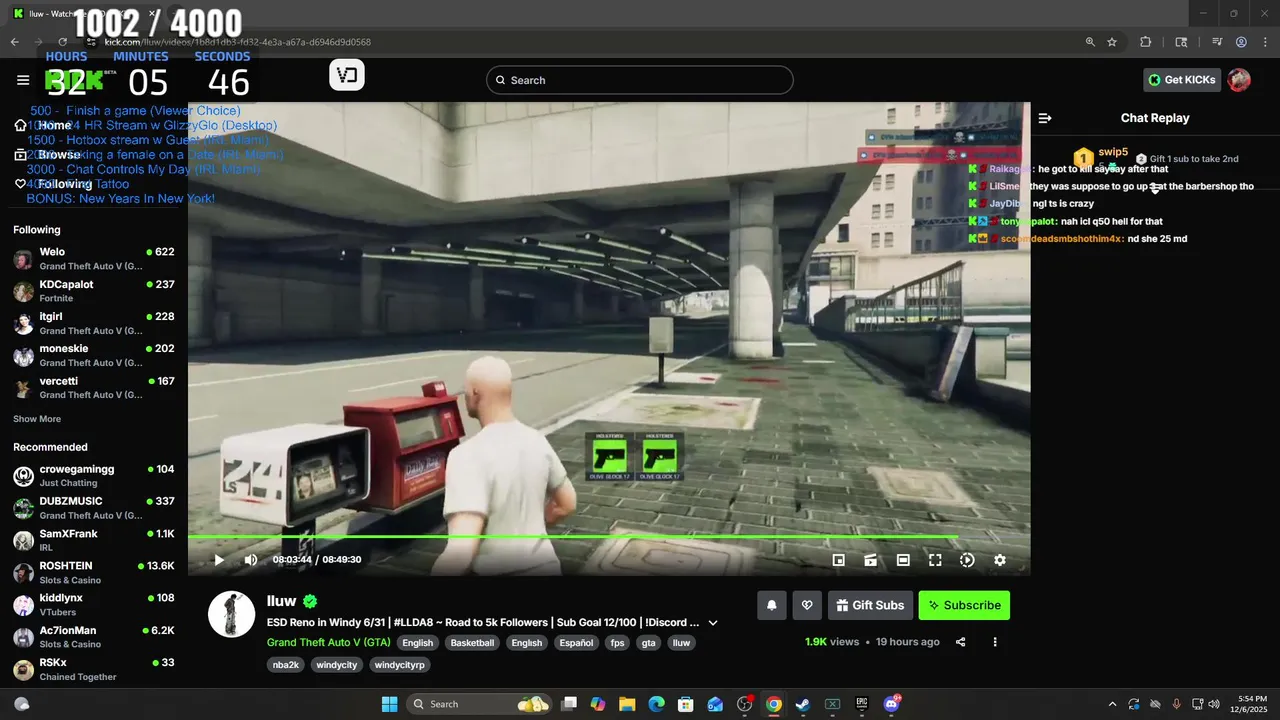Image resolution: width=1280 pixels, height=720 pixels.
Task: Open browser zoom magnifier icon
Action: point(1090,42)
